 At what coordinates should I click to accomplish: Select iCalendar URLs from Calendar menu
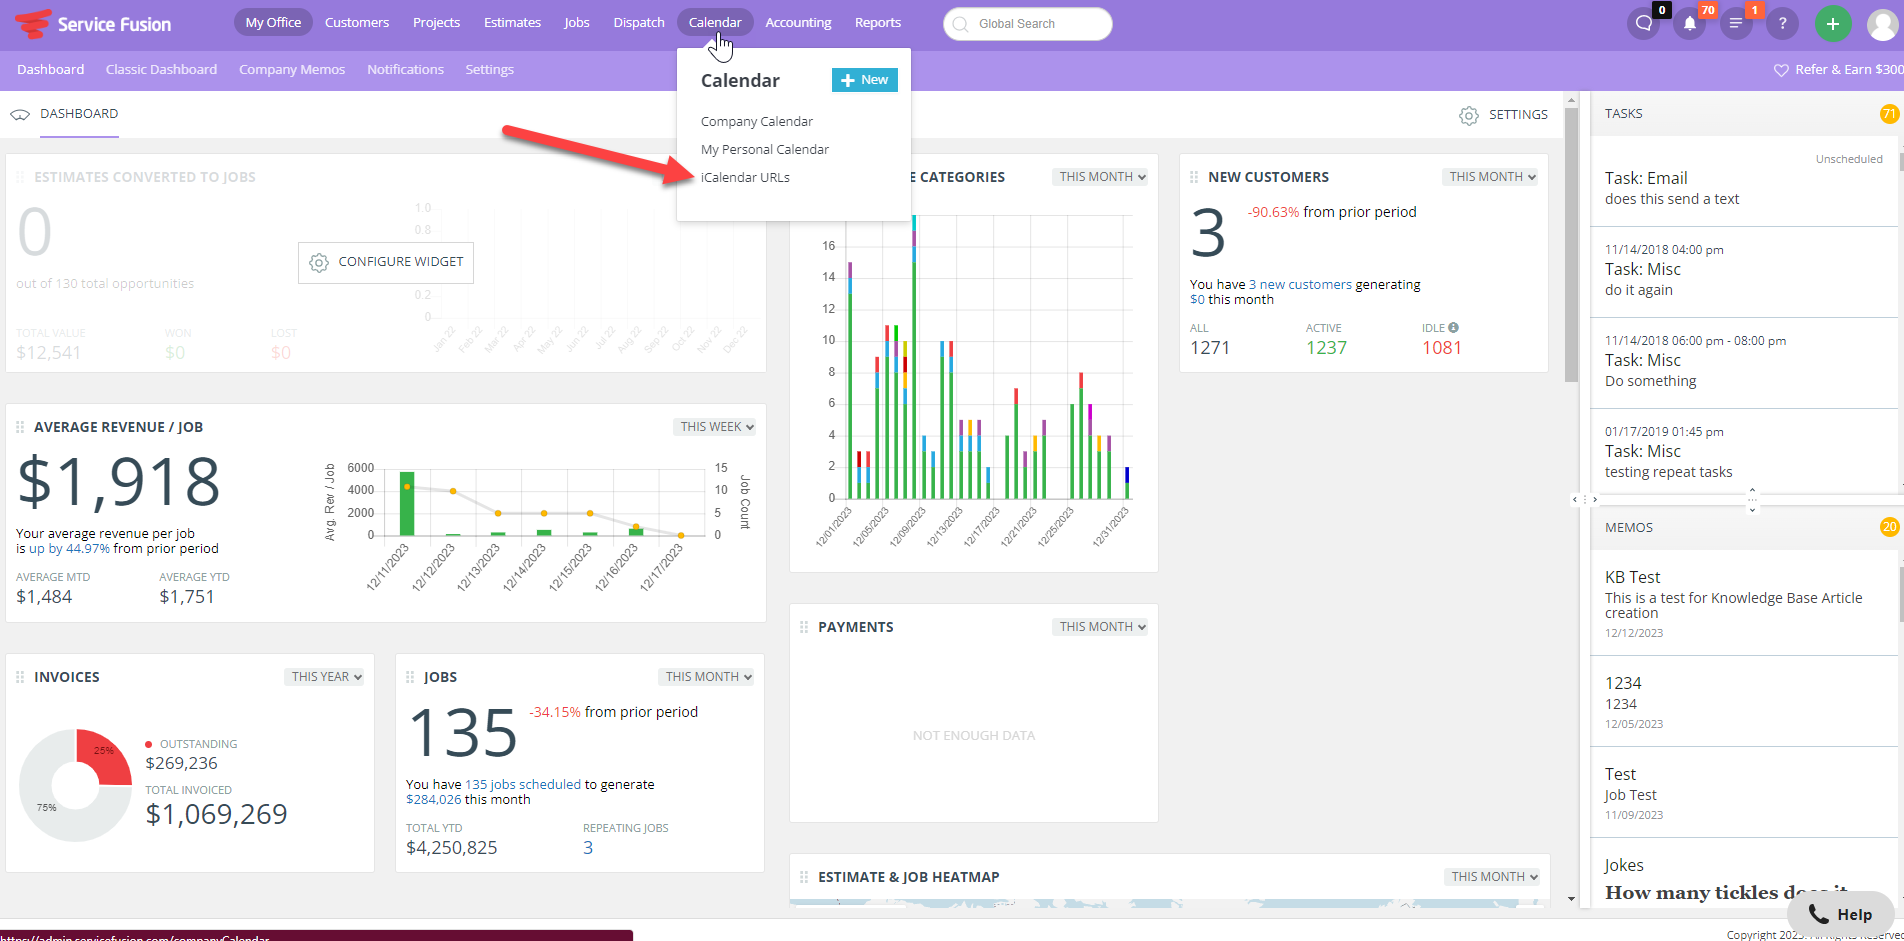(745, 177)
